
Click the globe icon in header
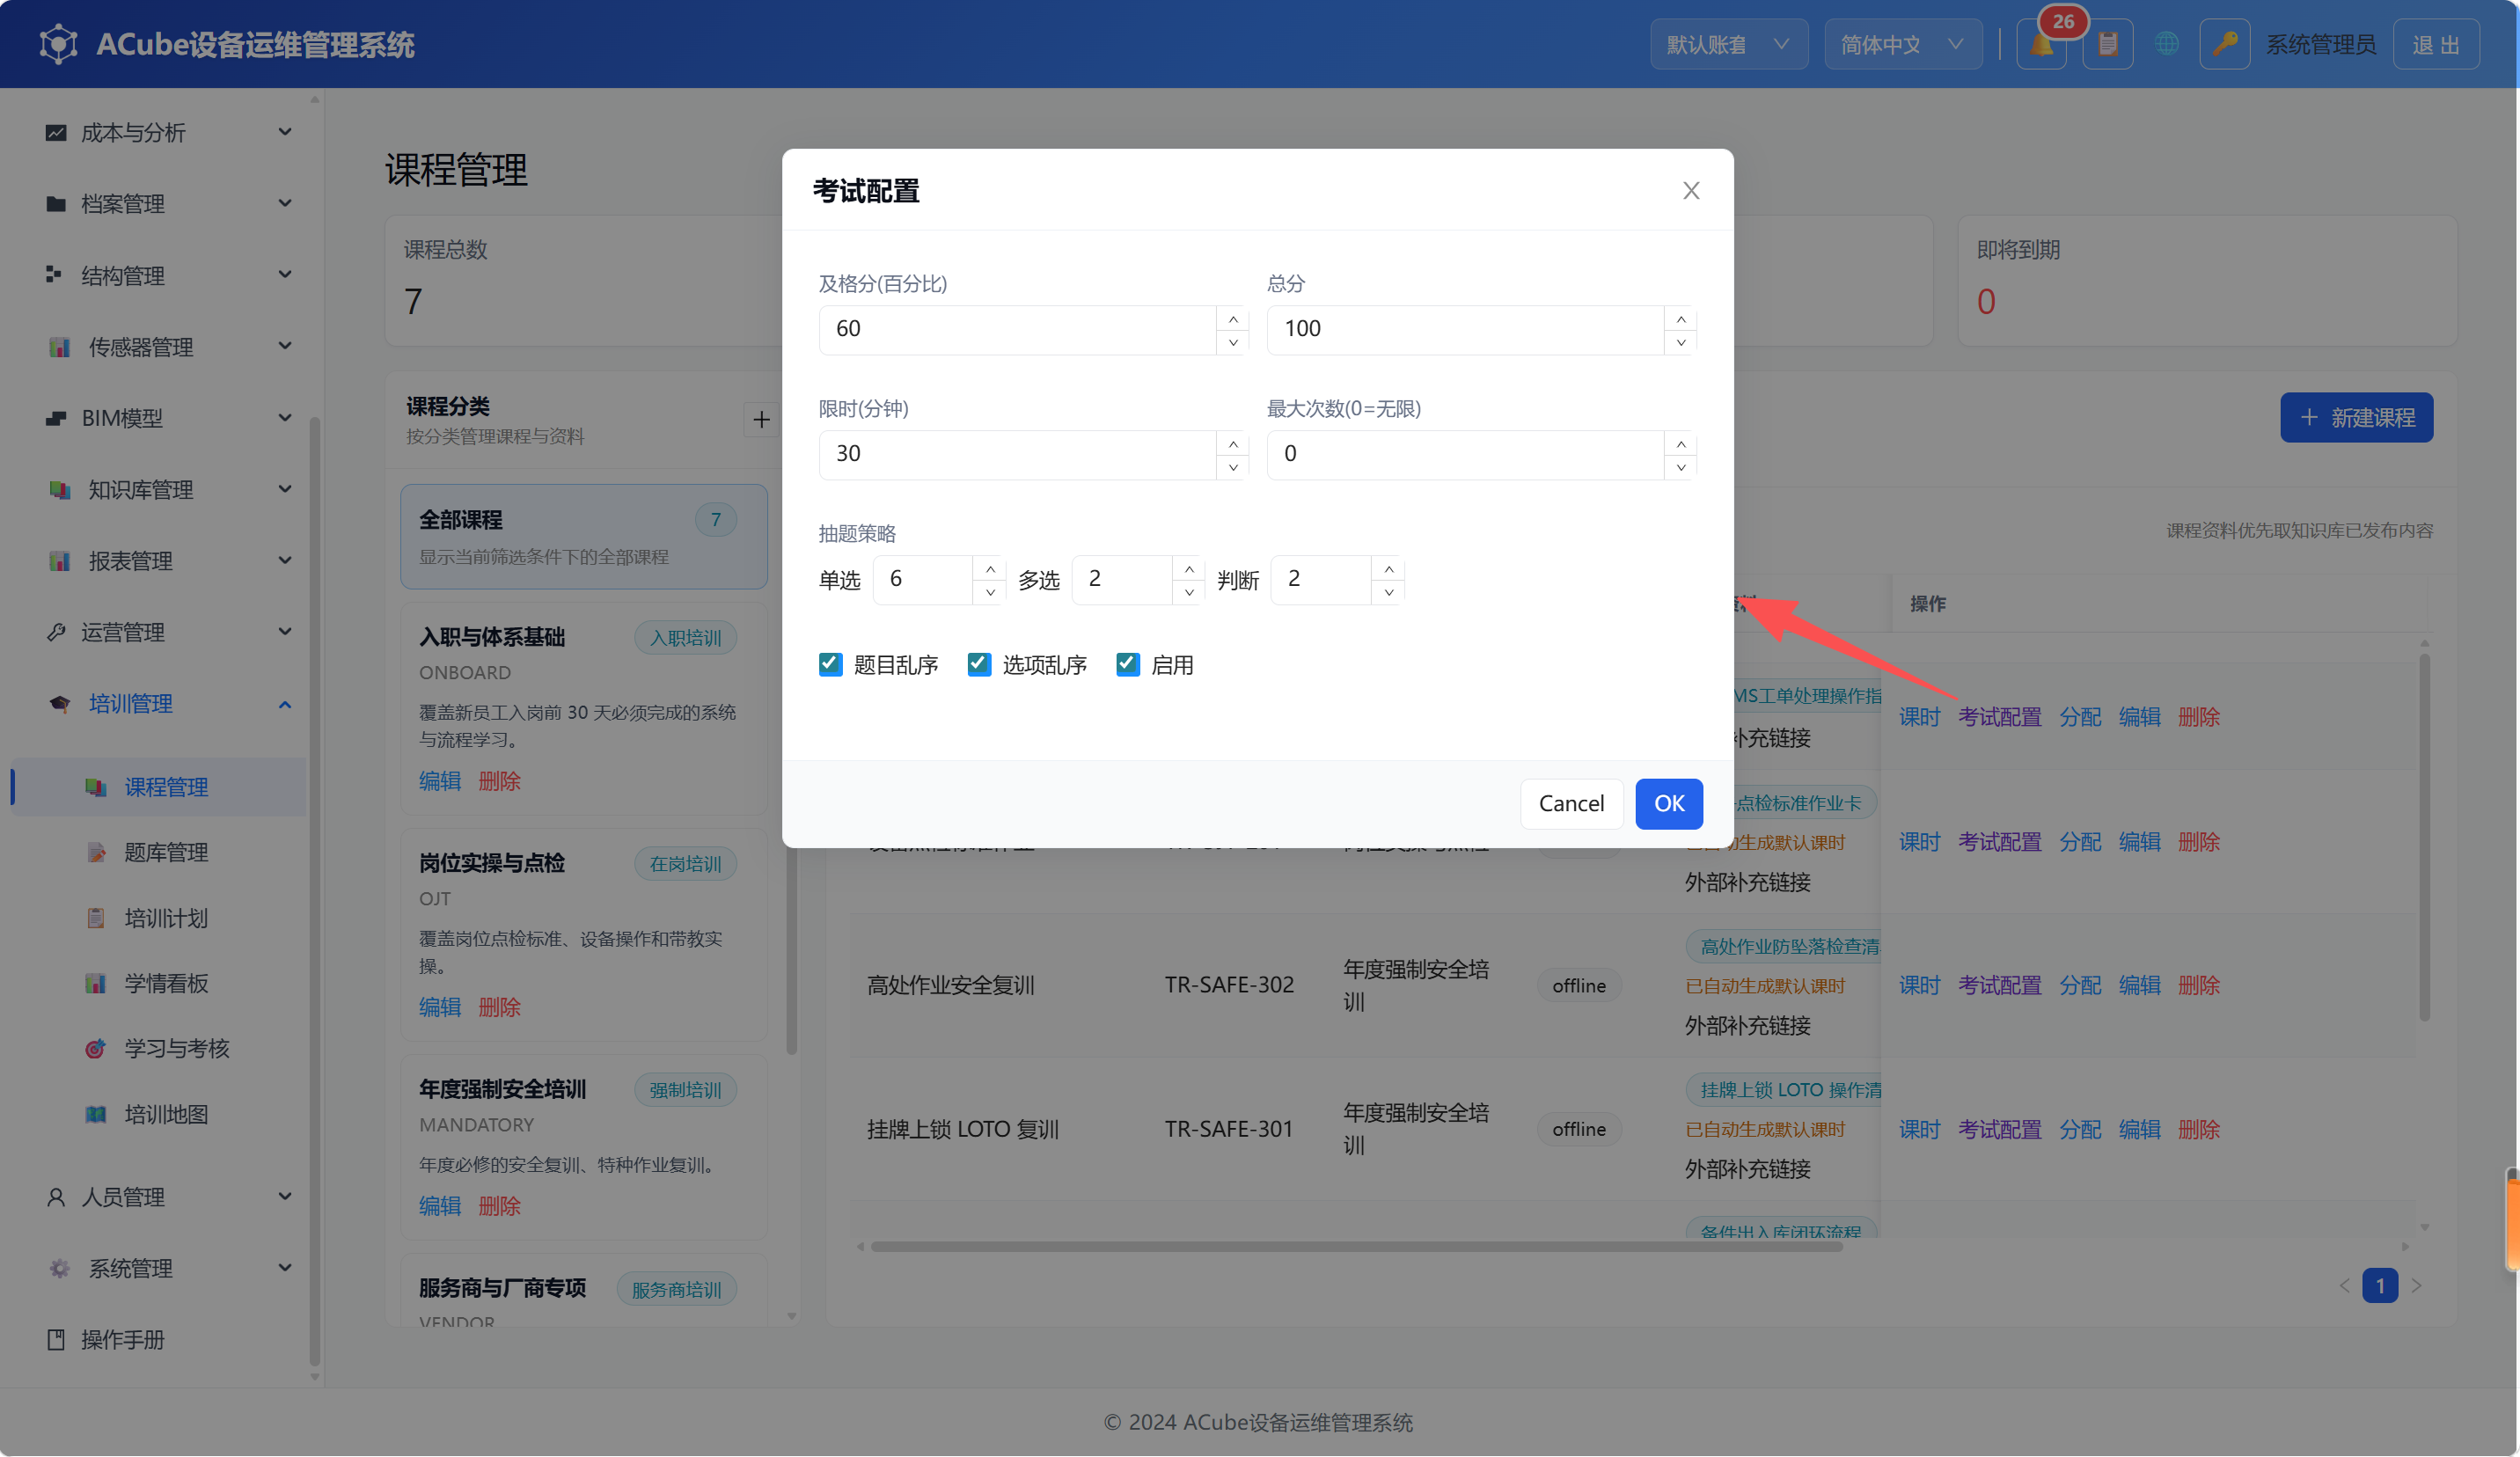[x=2166, y=45]
